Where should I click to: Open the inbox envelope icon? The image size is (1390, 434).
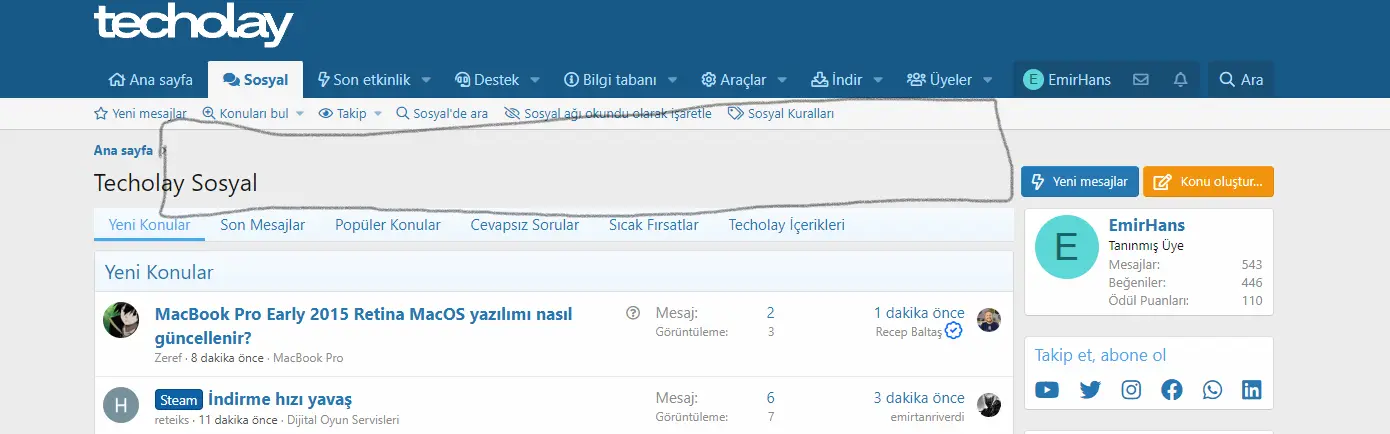click(x=1141, y=80)
